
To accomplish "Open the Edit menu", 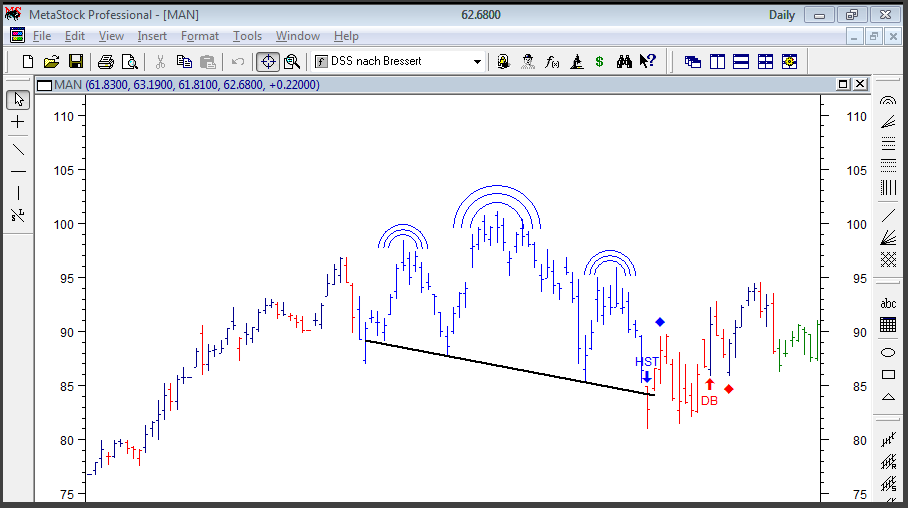I will tap(75, 36).
